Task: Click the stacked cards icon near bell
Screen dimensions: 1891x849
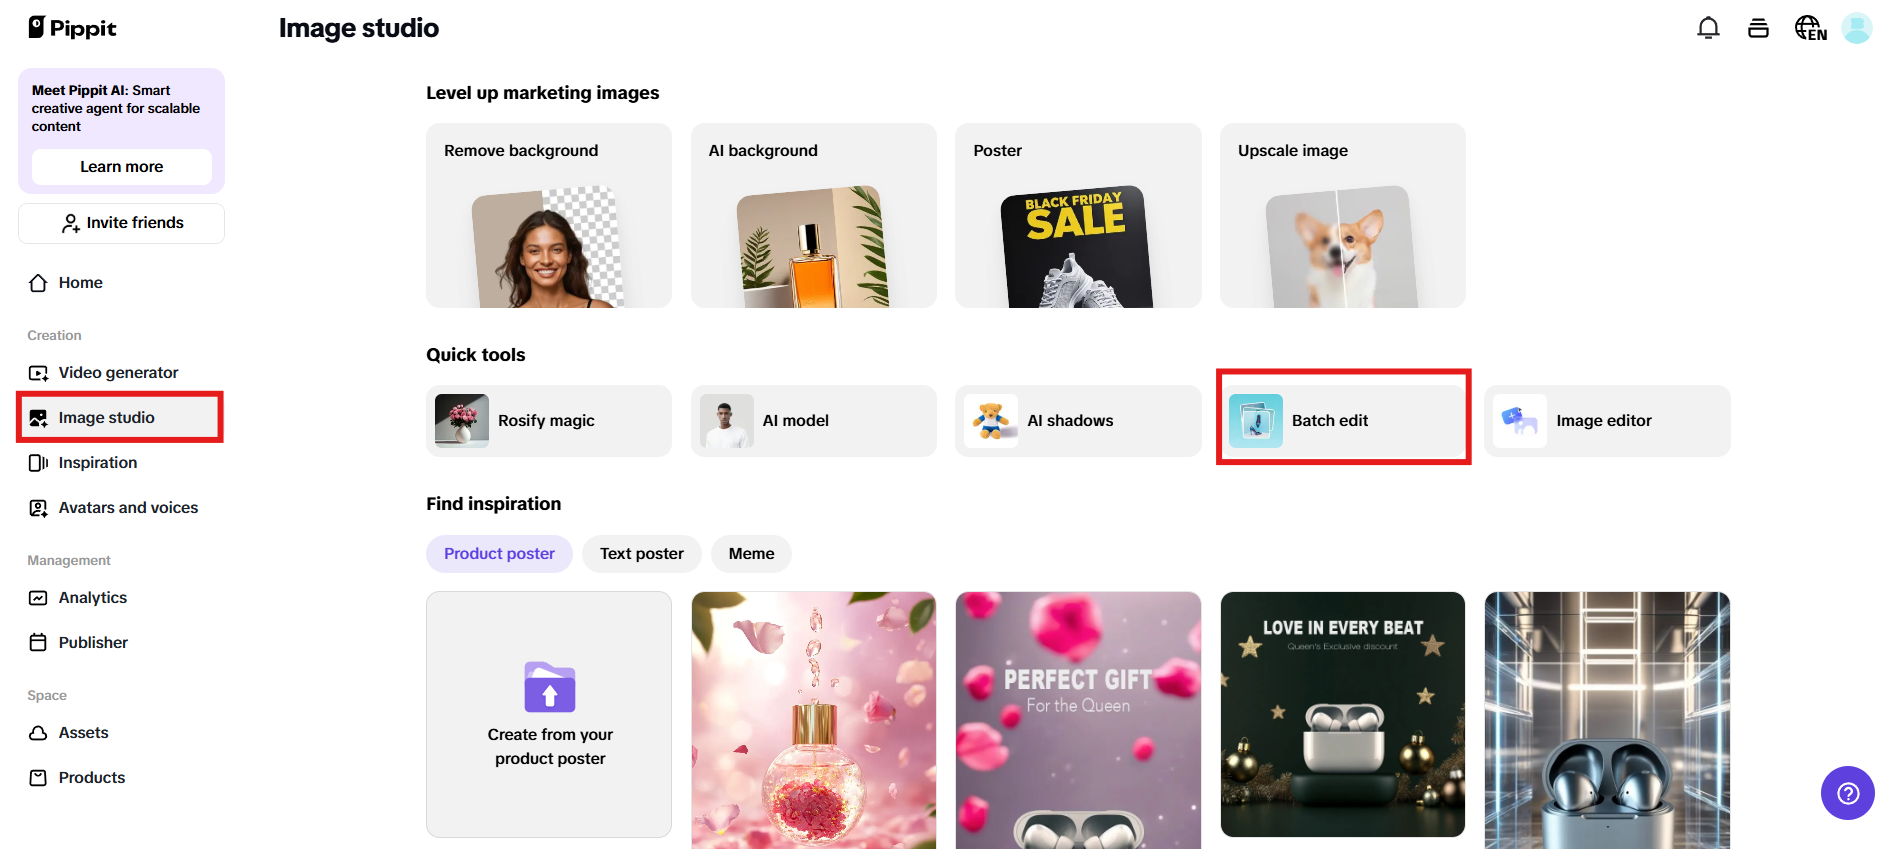Action: [1758, 28]
